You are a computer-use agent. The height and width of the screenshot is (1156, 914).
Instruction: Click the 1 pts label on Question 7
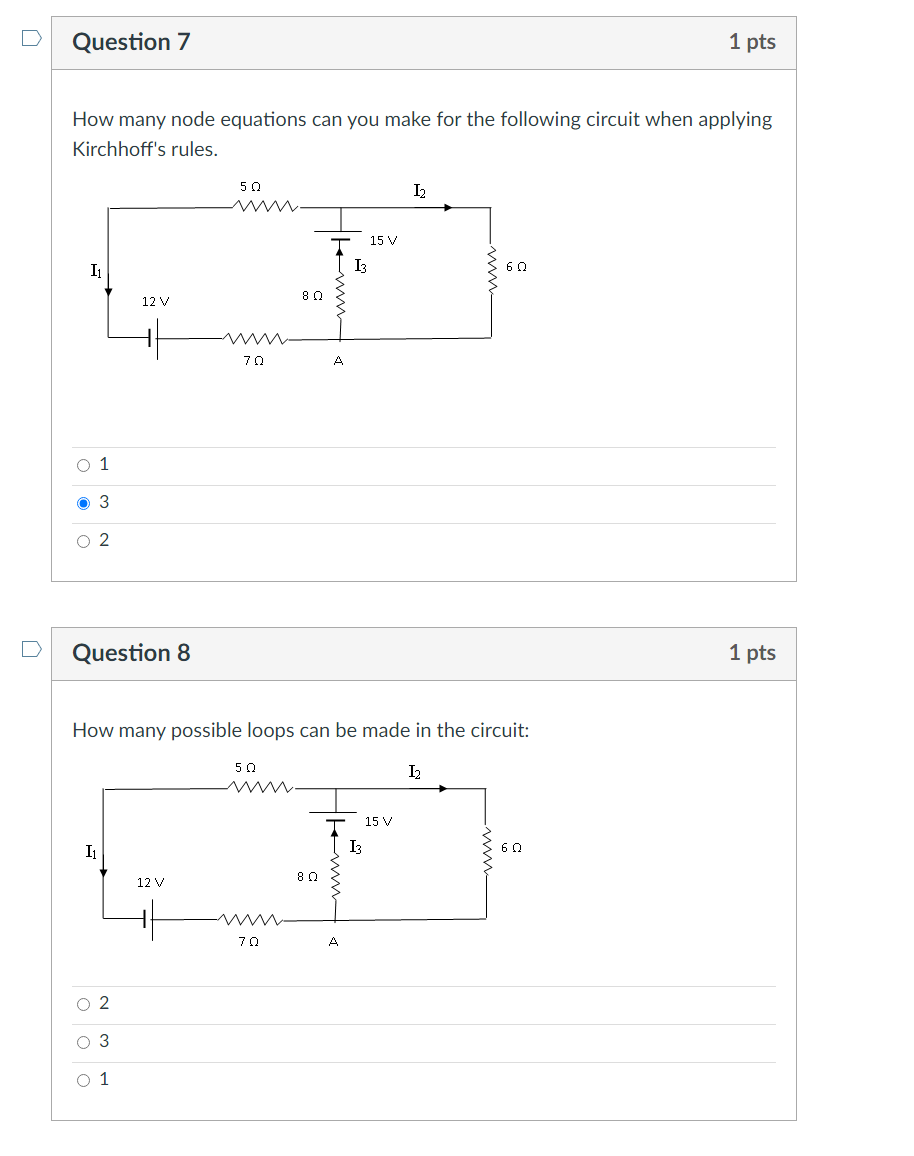click(x=755, y=42)
